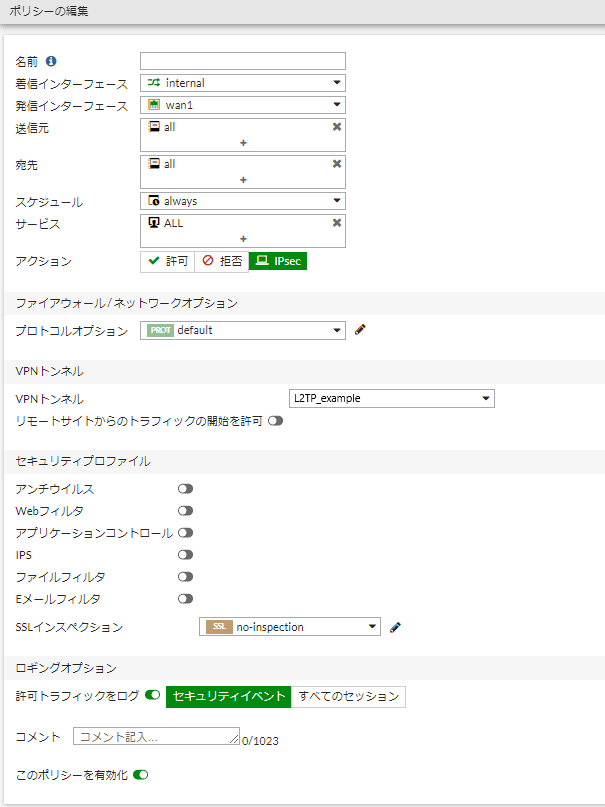Add a service with the サービス plus icon

pyautogui.click(x=243, y=239)
